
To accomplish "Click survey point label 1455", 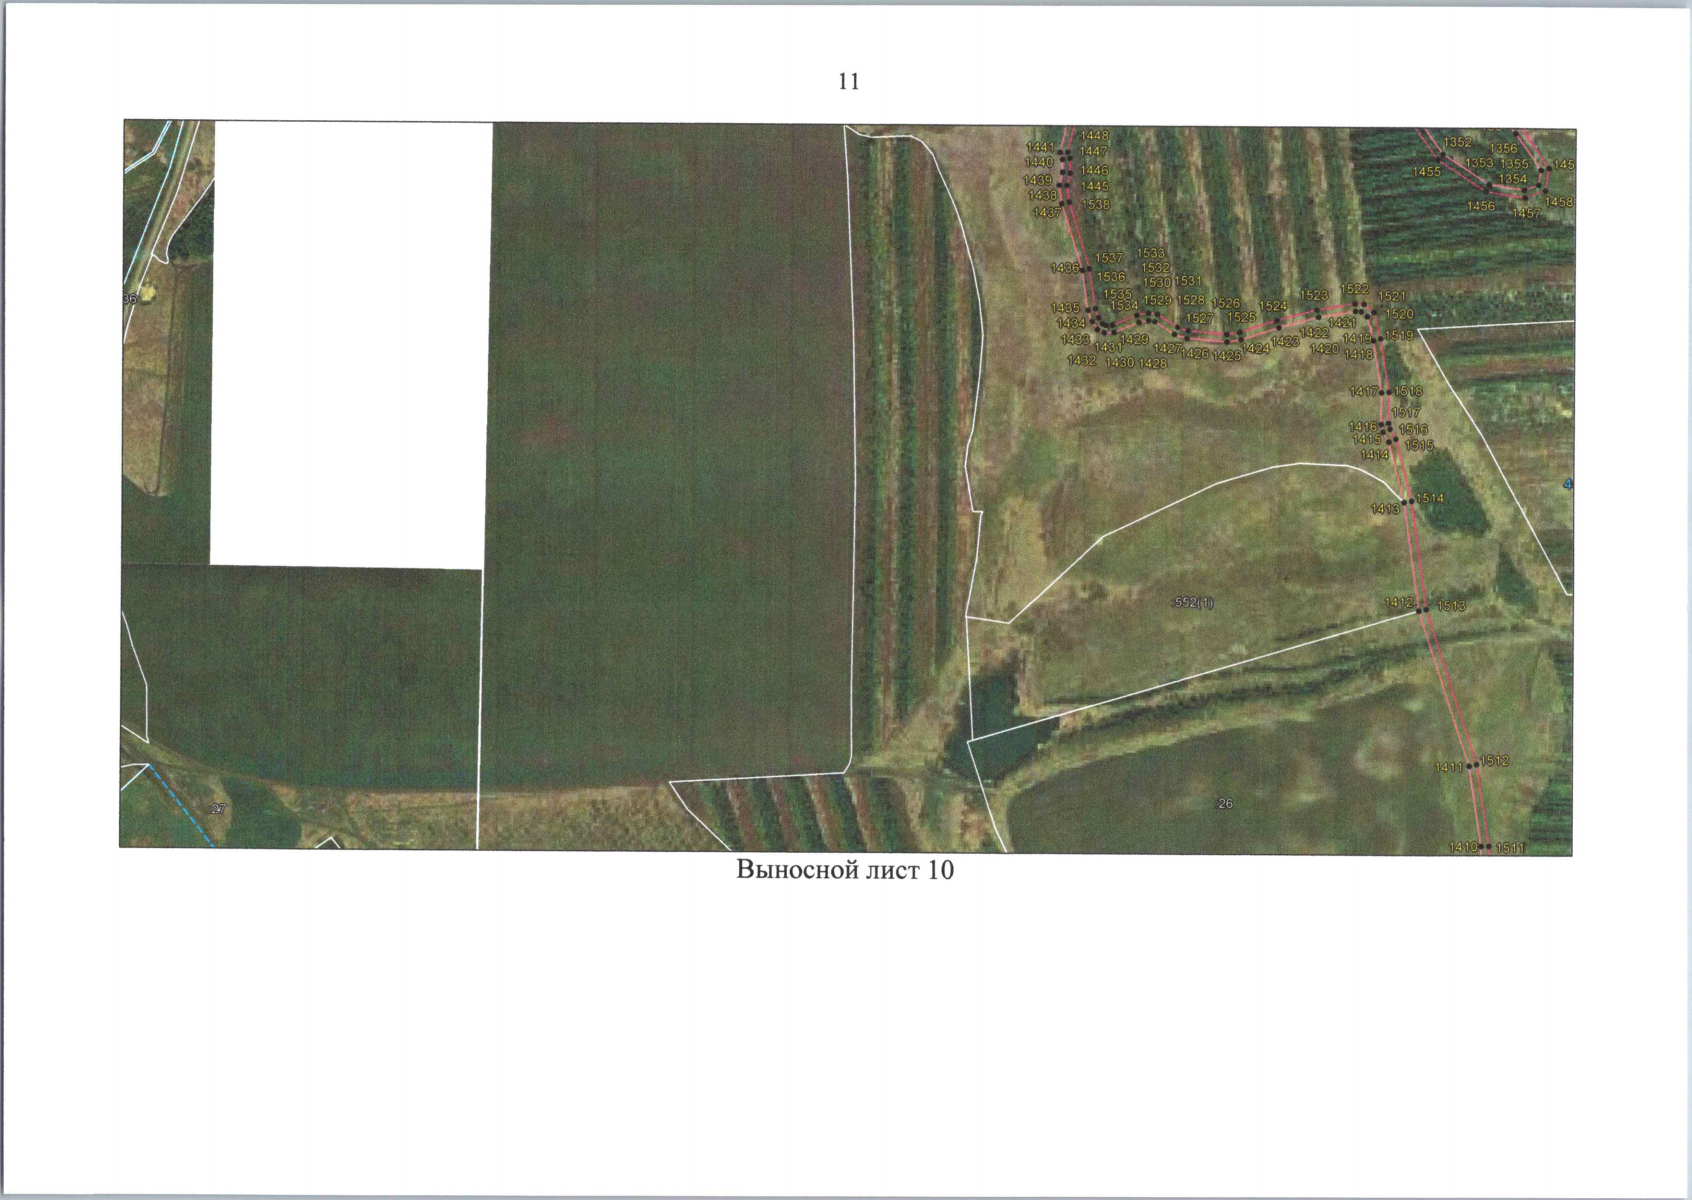I will click(x=1426, y=172).
